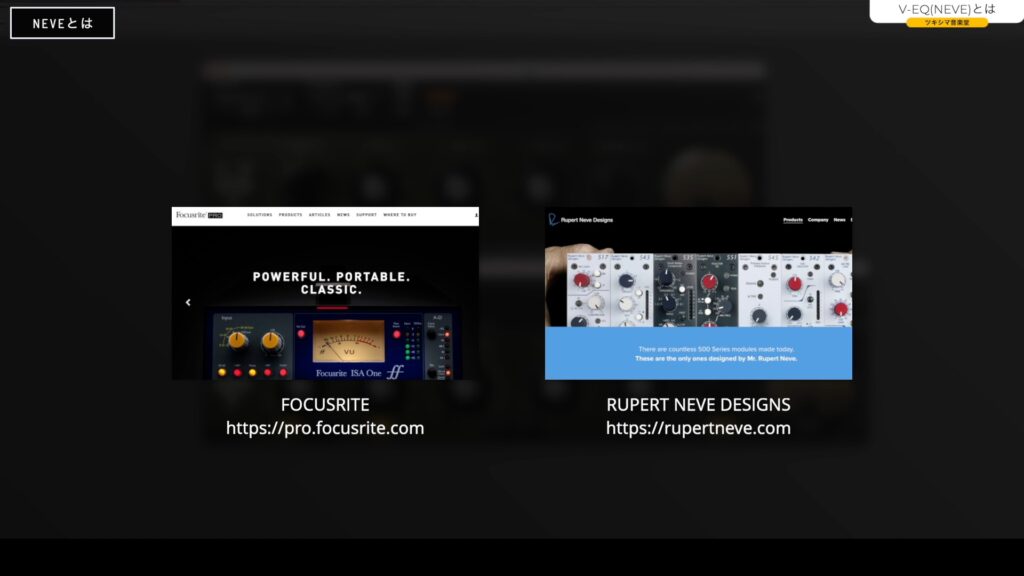The image size is (1024, 576).
Task: Click the red knob on the 551 module
Action: point(709,282)
